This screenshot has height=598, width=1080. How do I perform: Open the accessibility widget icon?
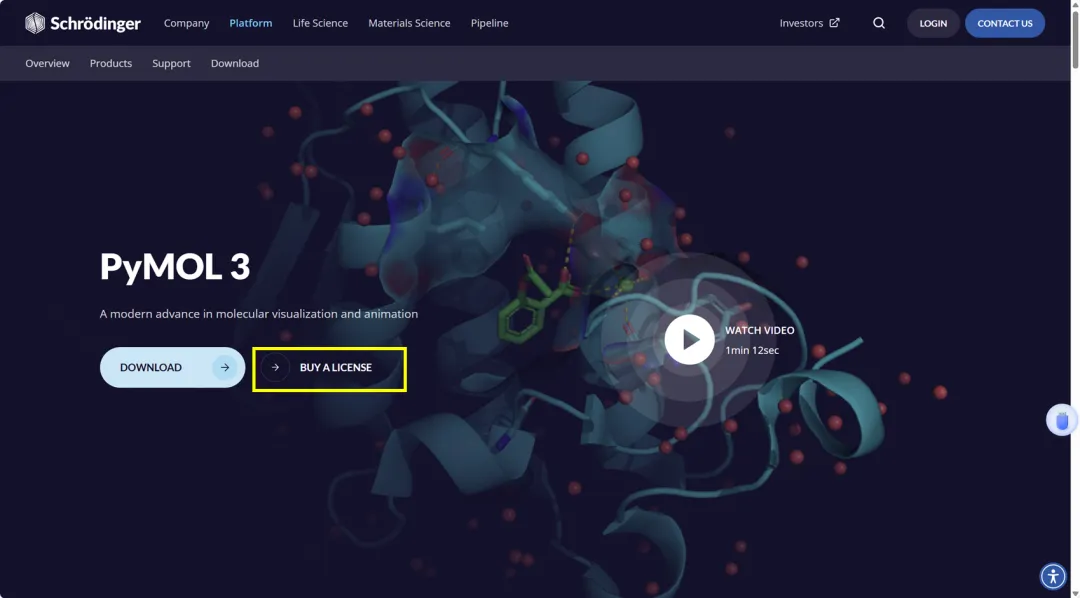tap(1053, 576)
